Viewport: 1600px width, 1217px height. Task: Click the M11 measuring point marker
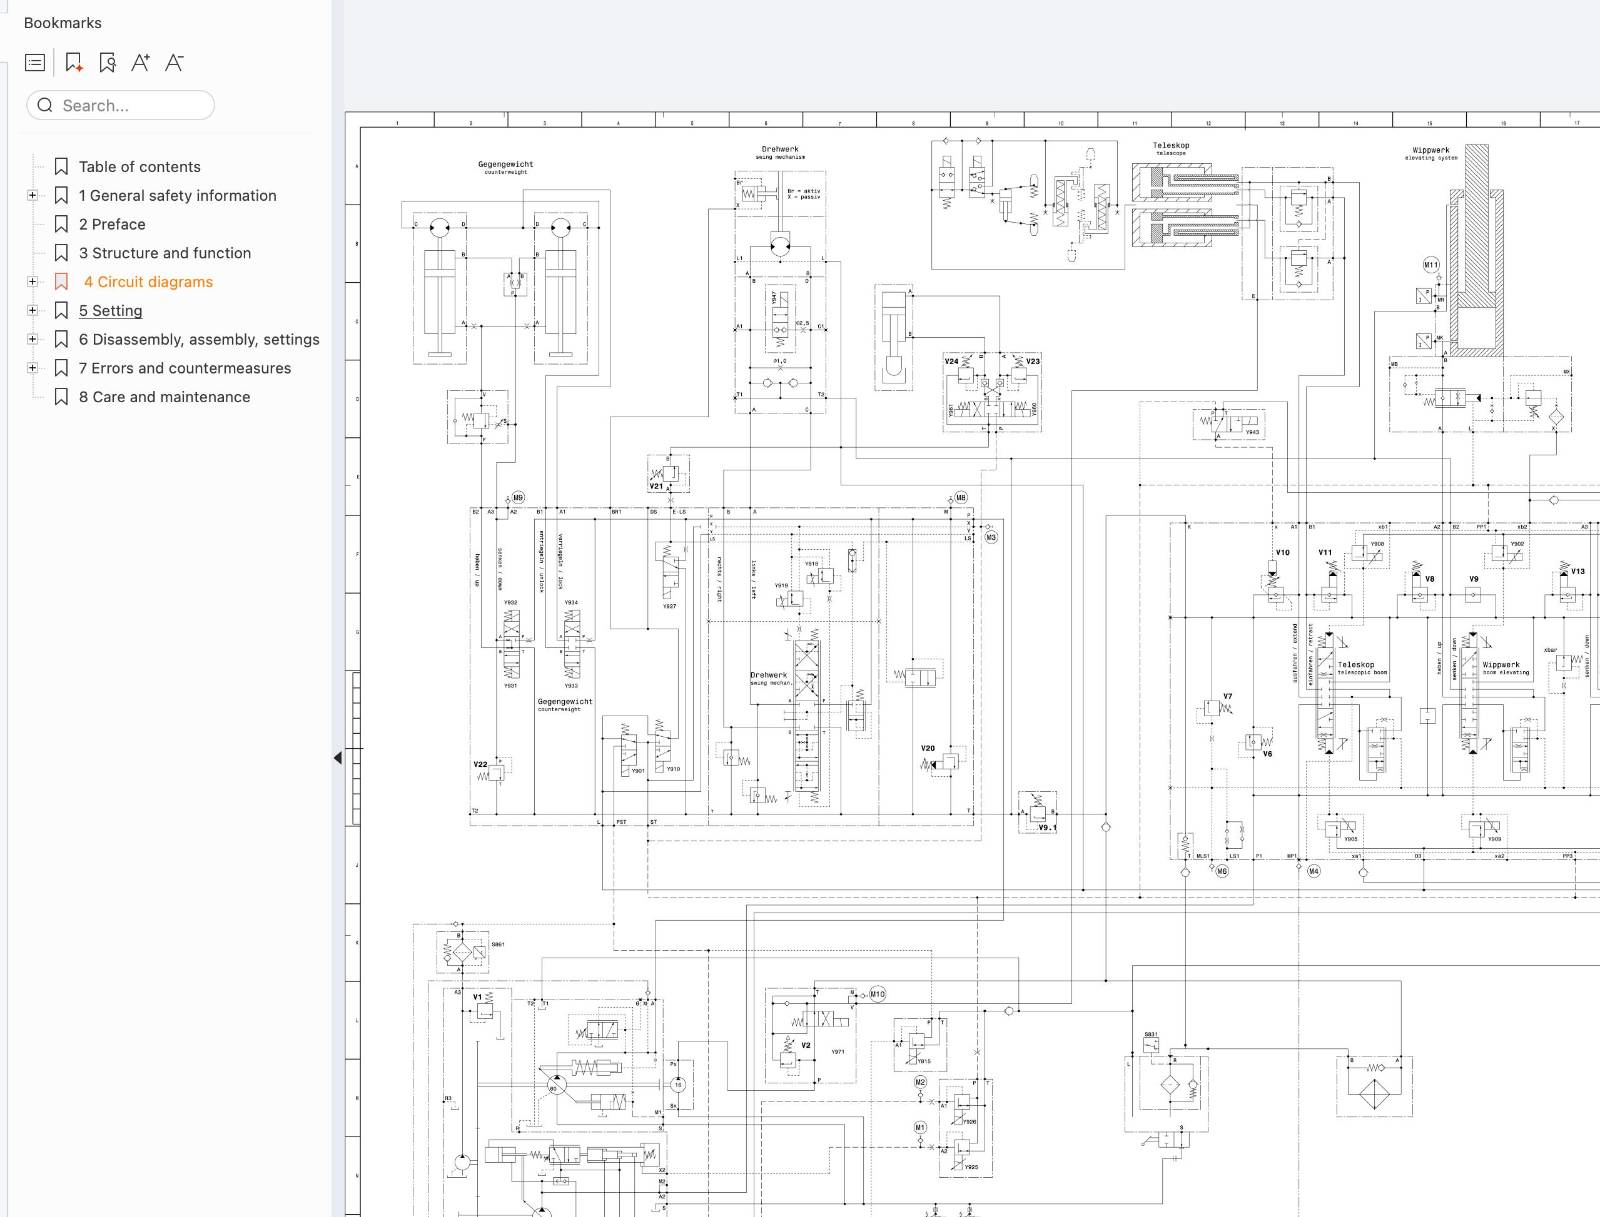pyautogui.click(x=1431, y=265)
